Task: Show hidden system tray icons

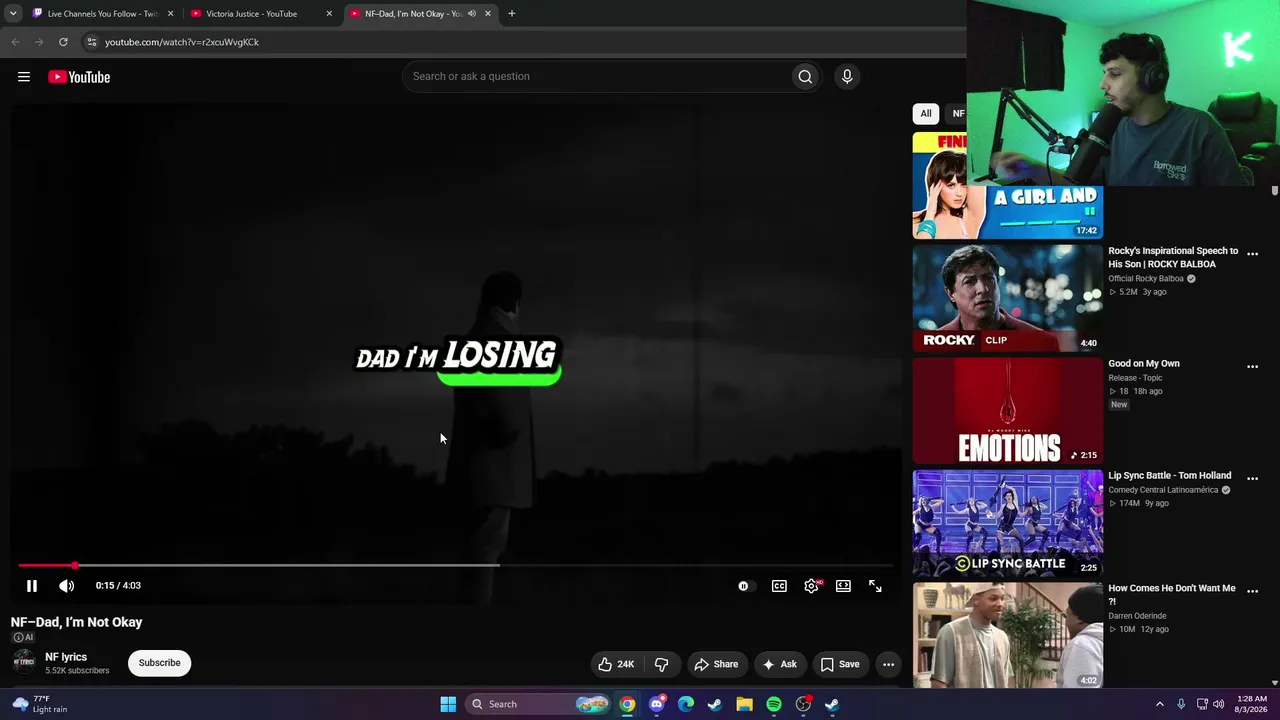Action: pos(1160,704)
